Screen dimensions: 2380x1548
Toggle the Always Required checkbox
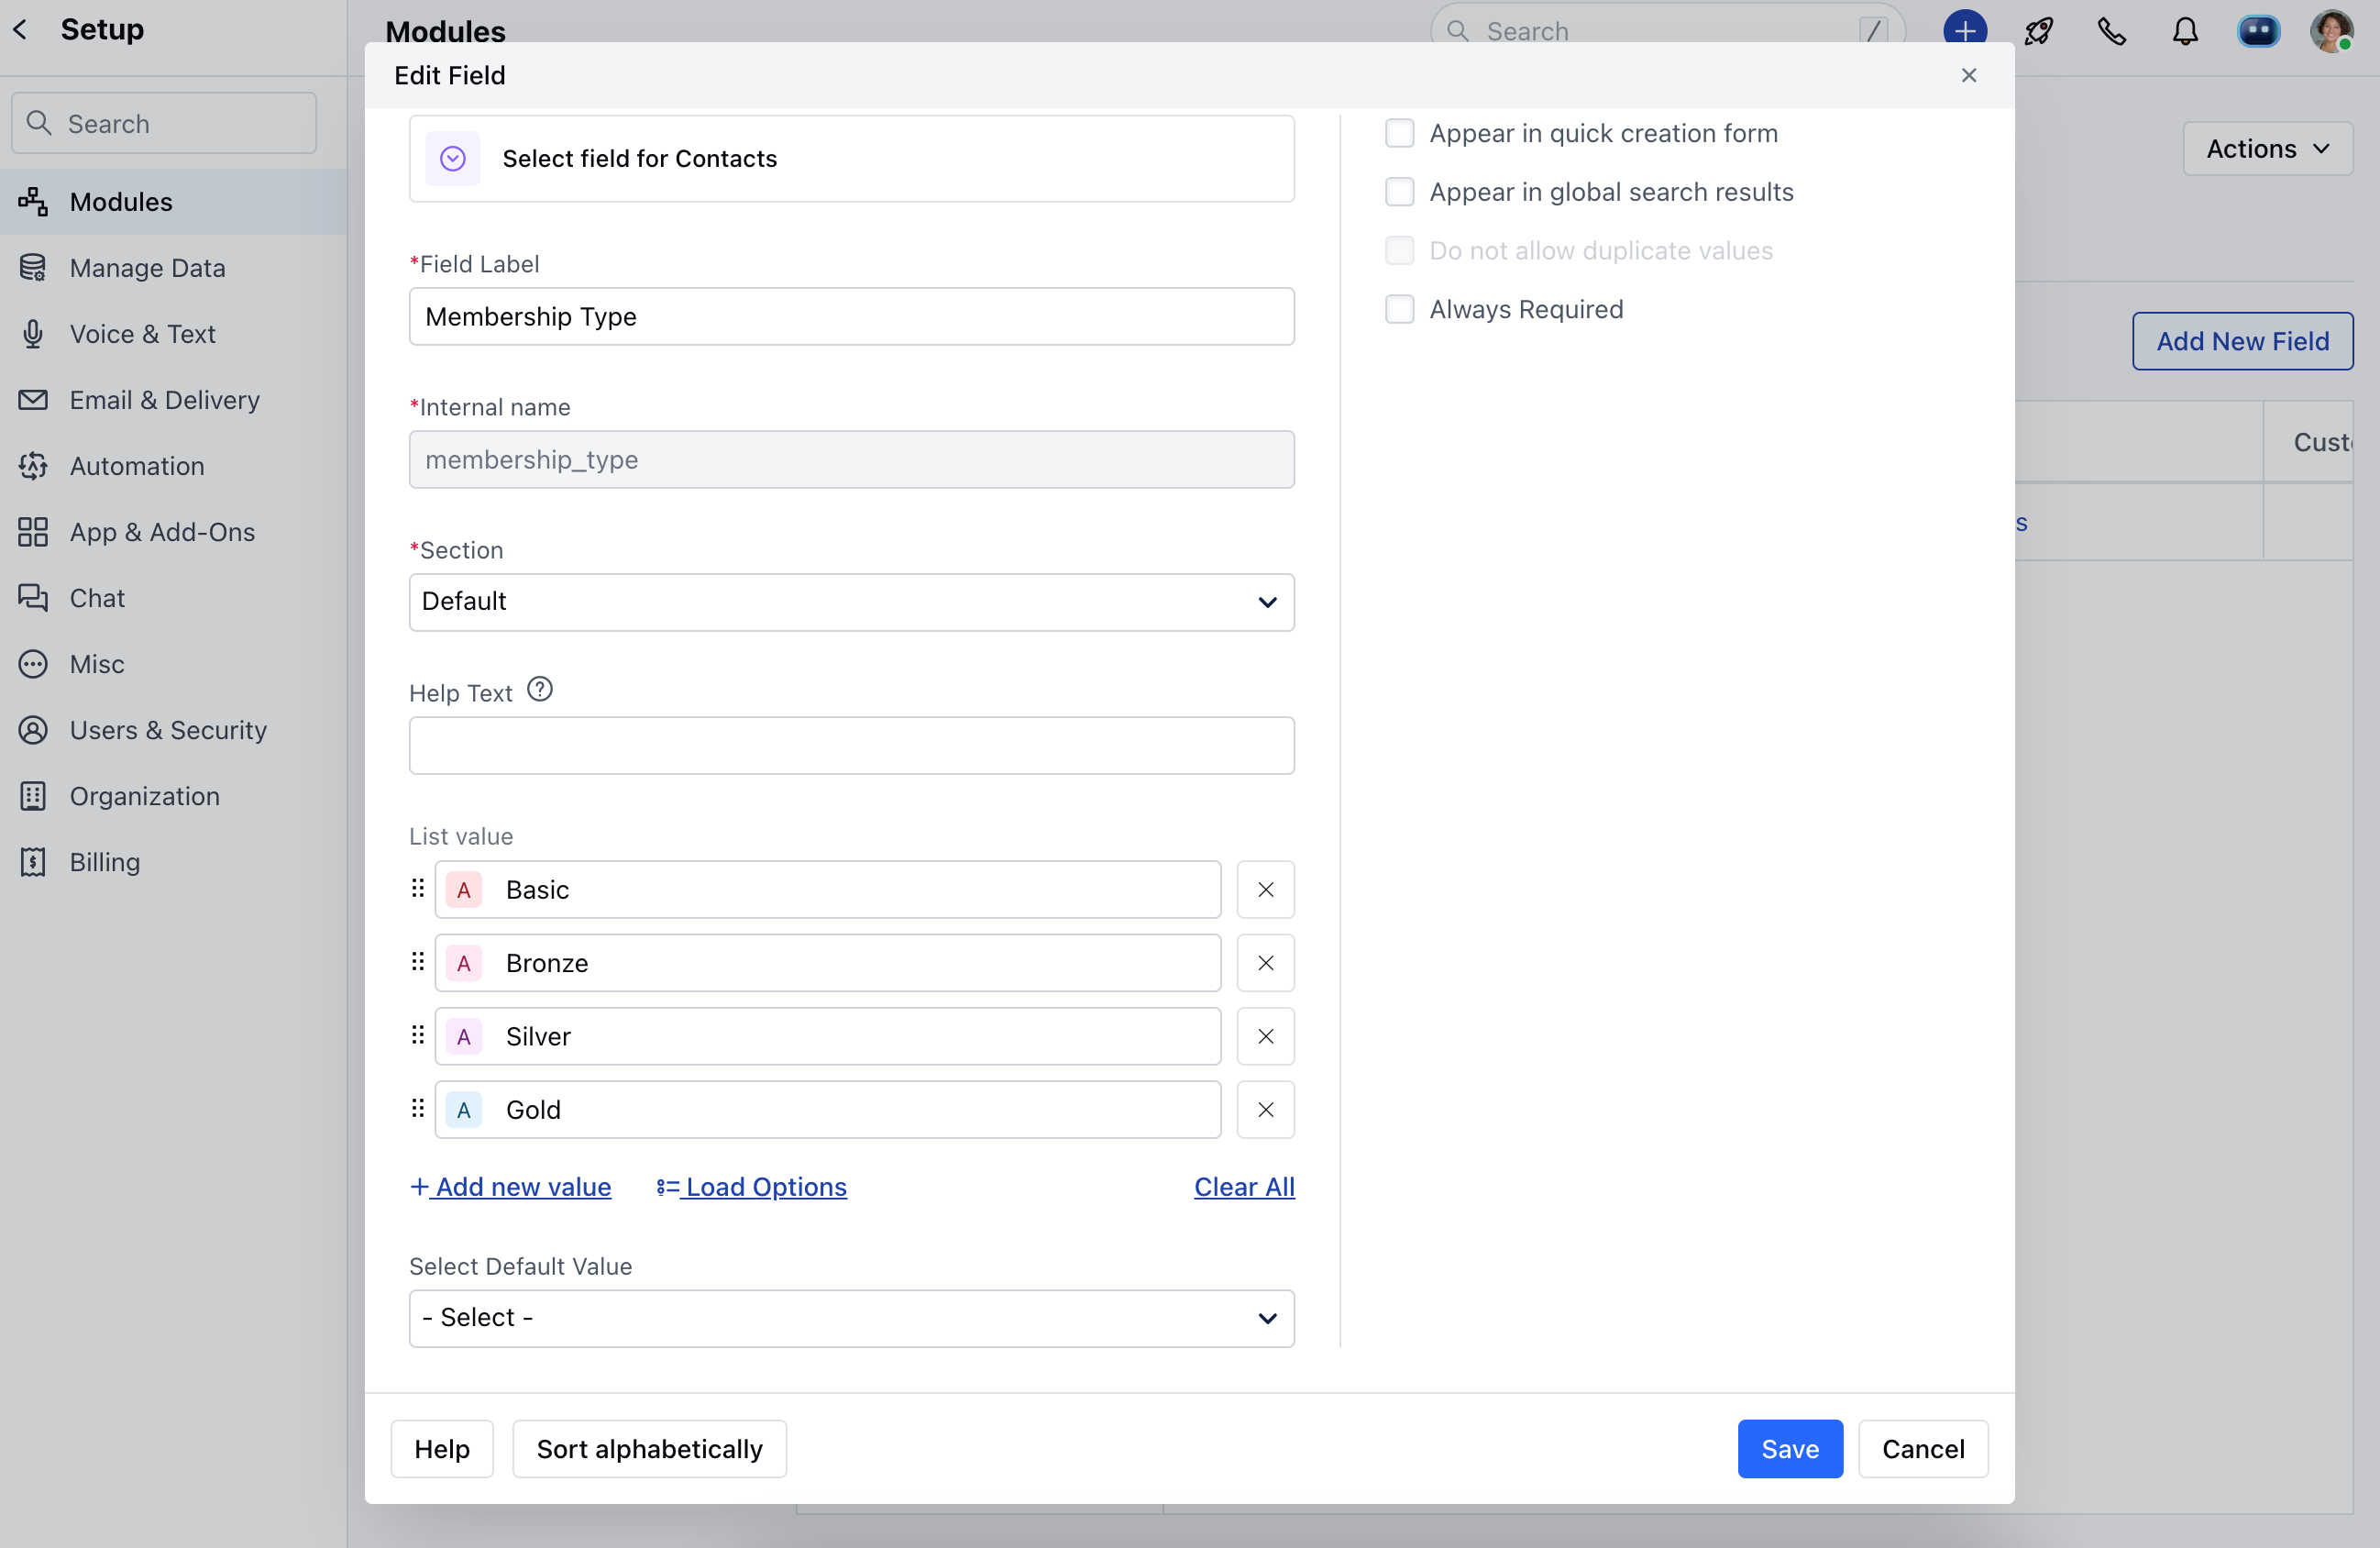click(x=1399, y=310)
